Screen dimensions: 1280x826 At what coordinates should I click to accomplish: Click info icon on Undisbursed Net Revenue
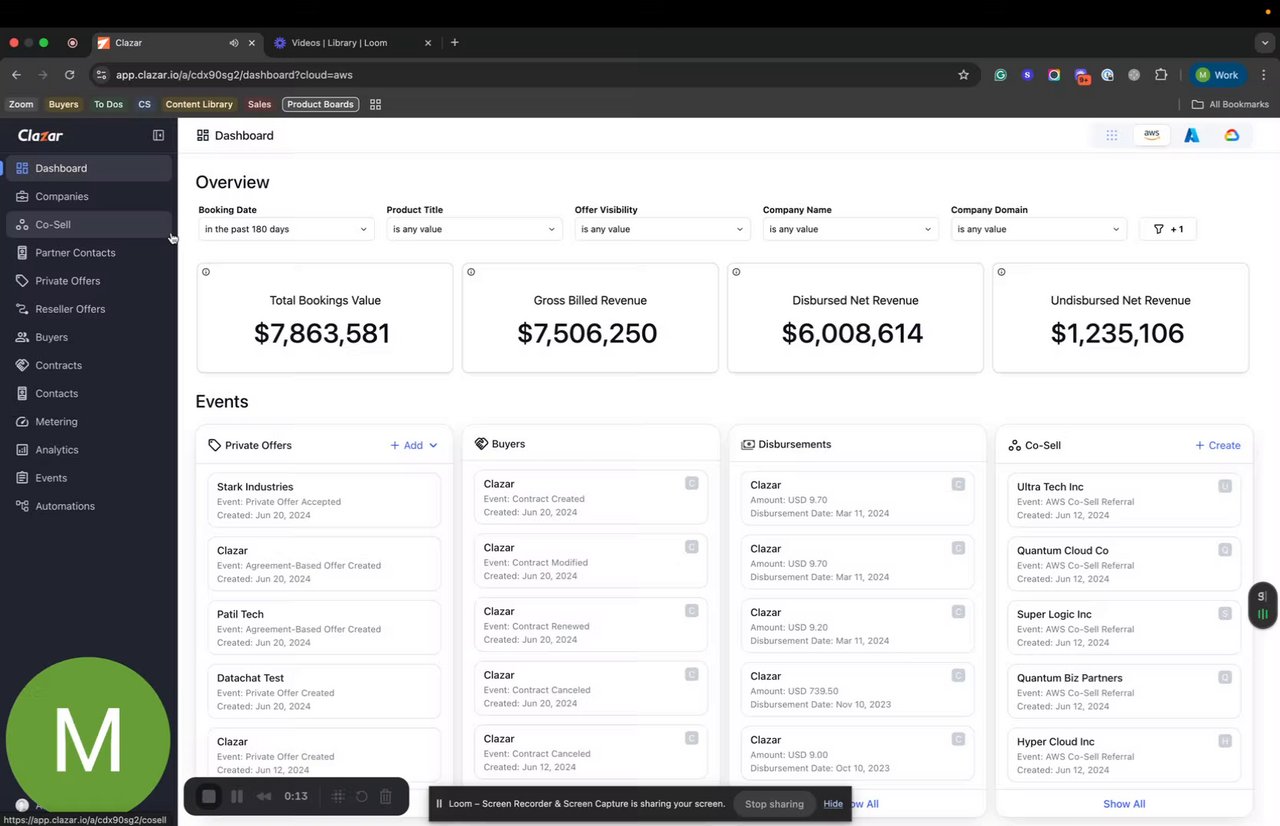tap(1001, 272)
